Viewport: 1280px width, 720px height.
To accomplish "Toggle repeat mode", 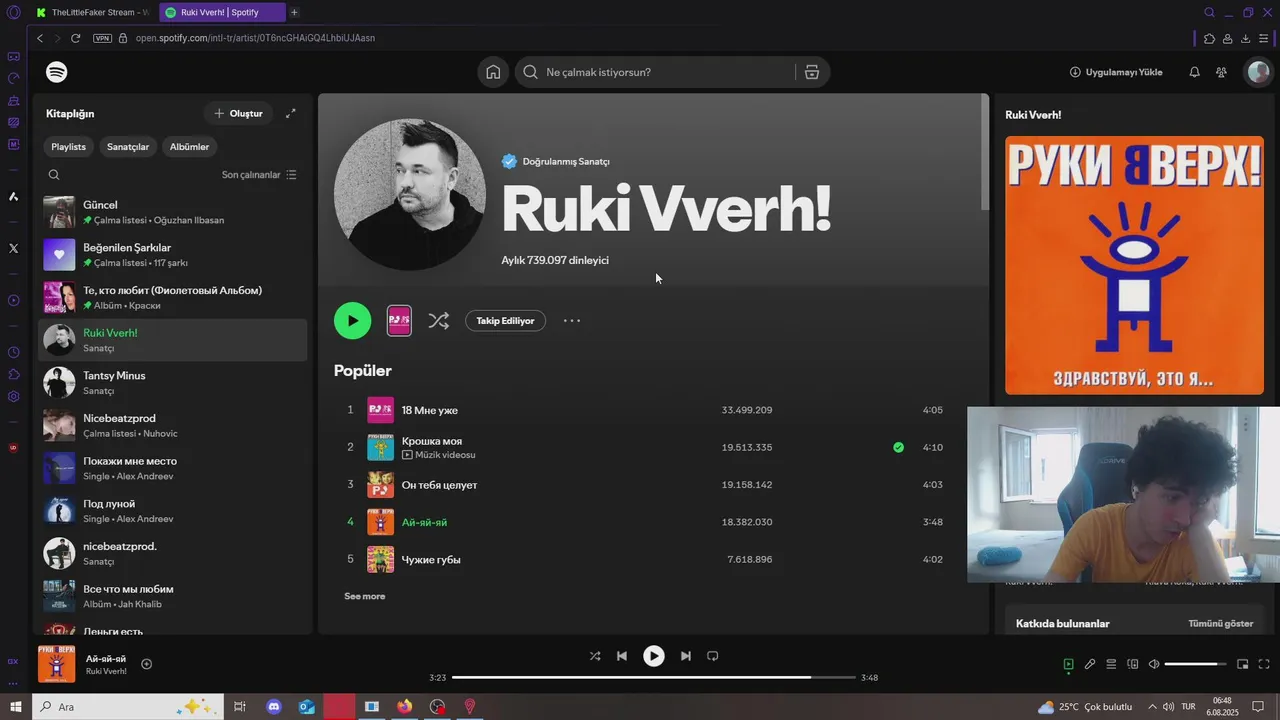I will coord(712,656).
